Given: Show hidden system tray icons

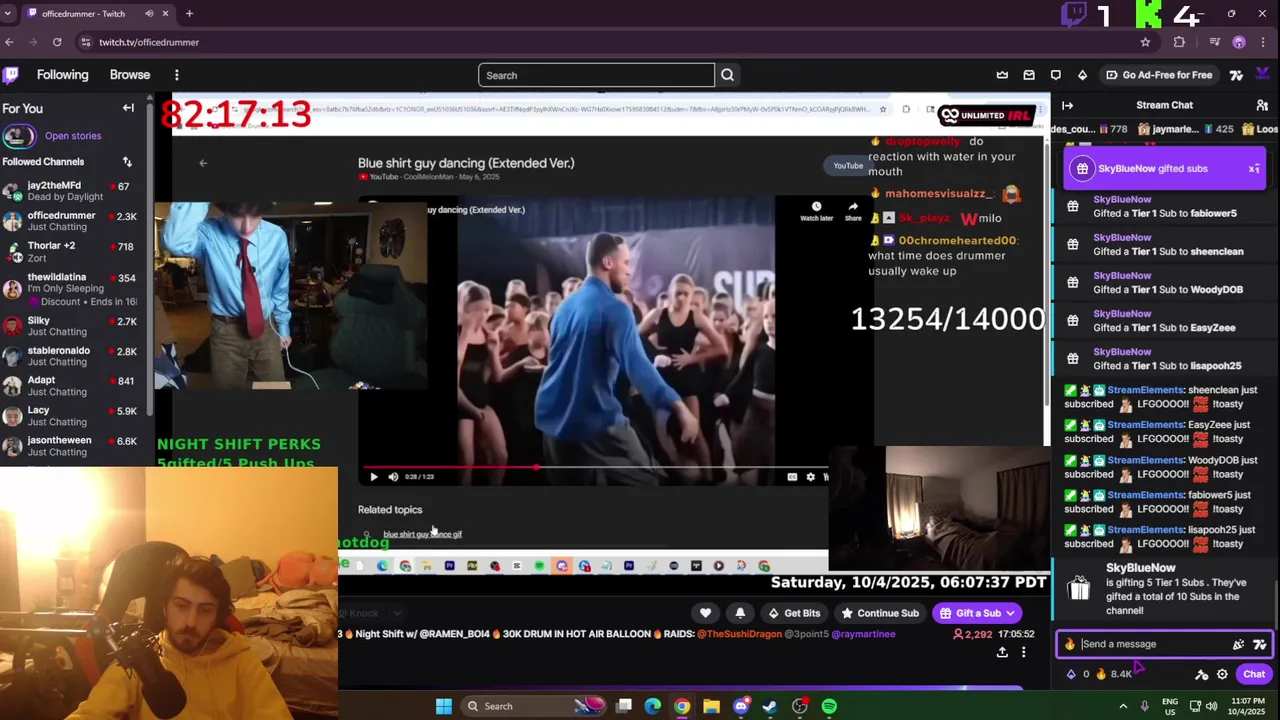Looking at the screenshot, I should click(1123, 706).
